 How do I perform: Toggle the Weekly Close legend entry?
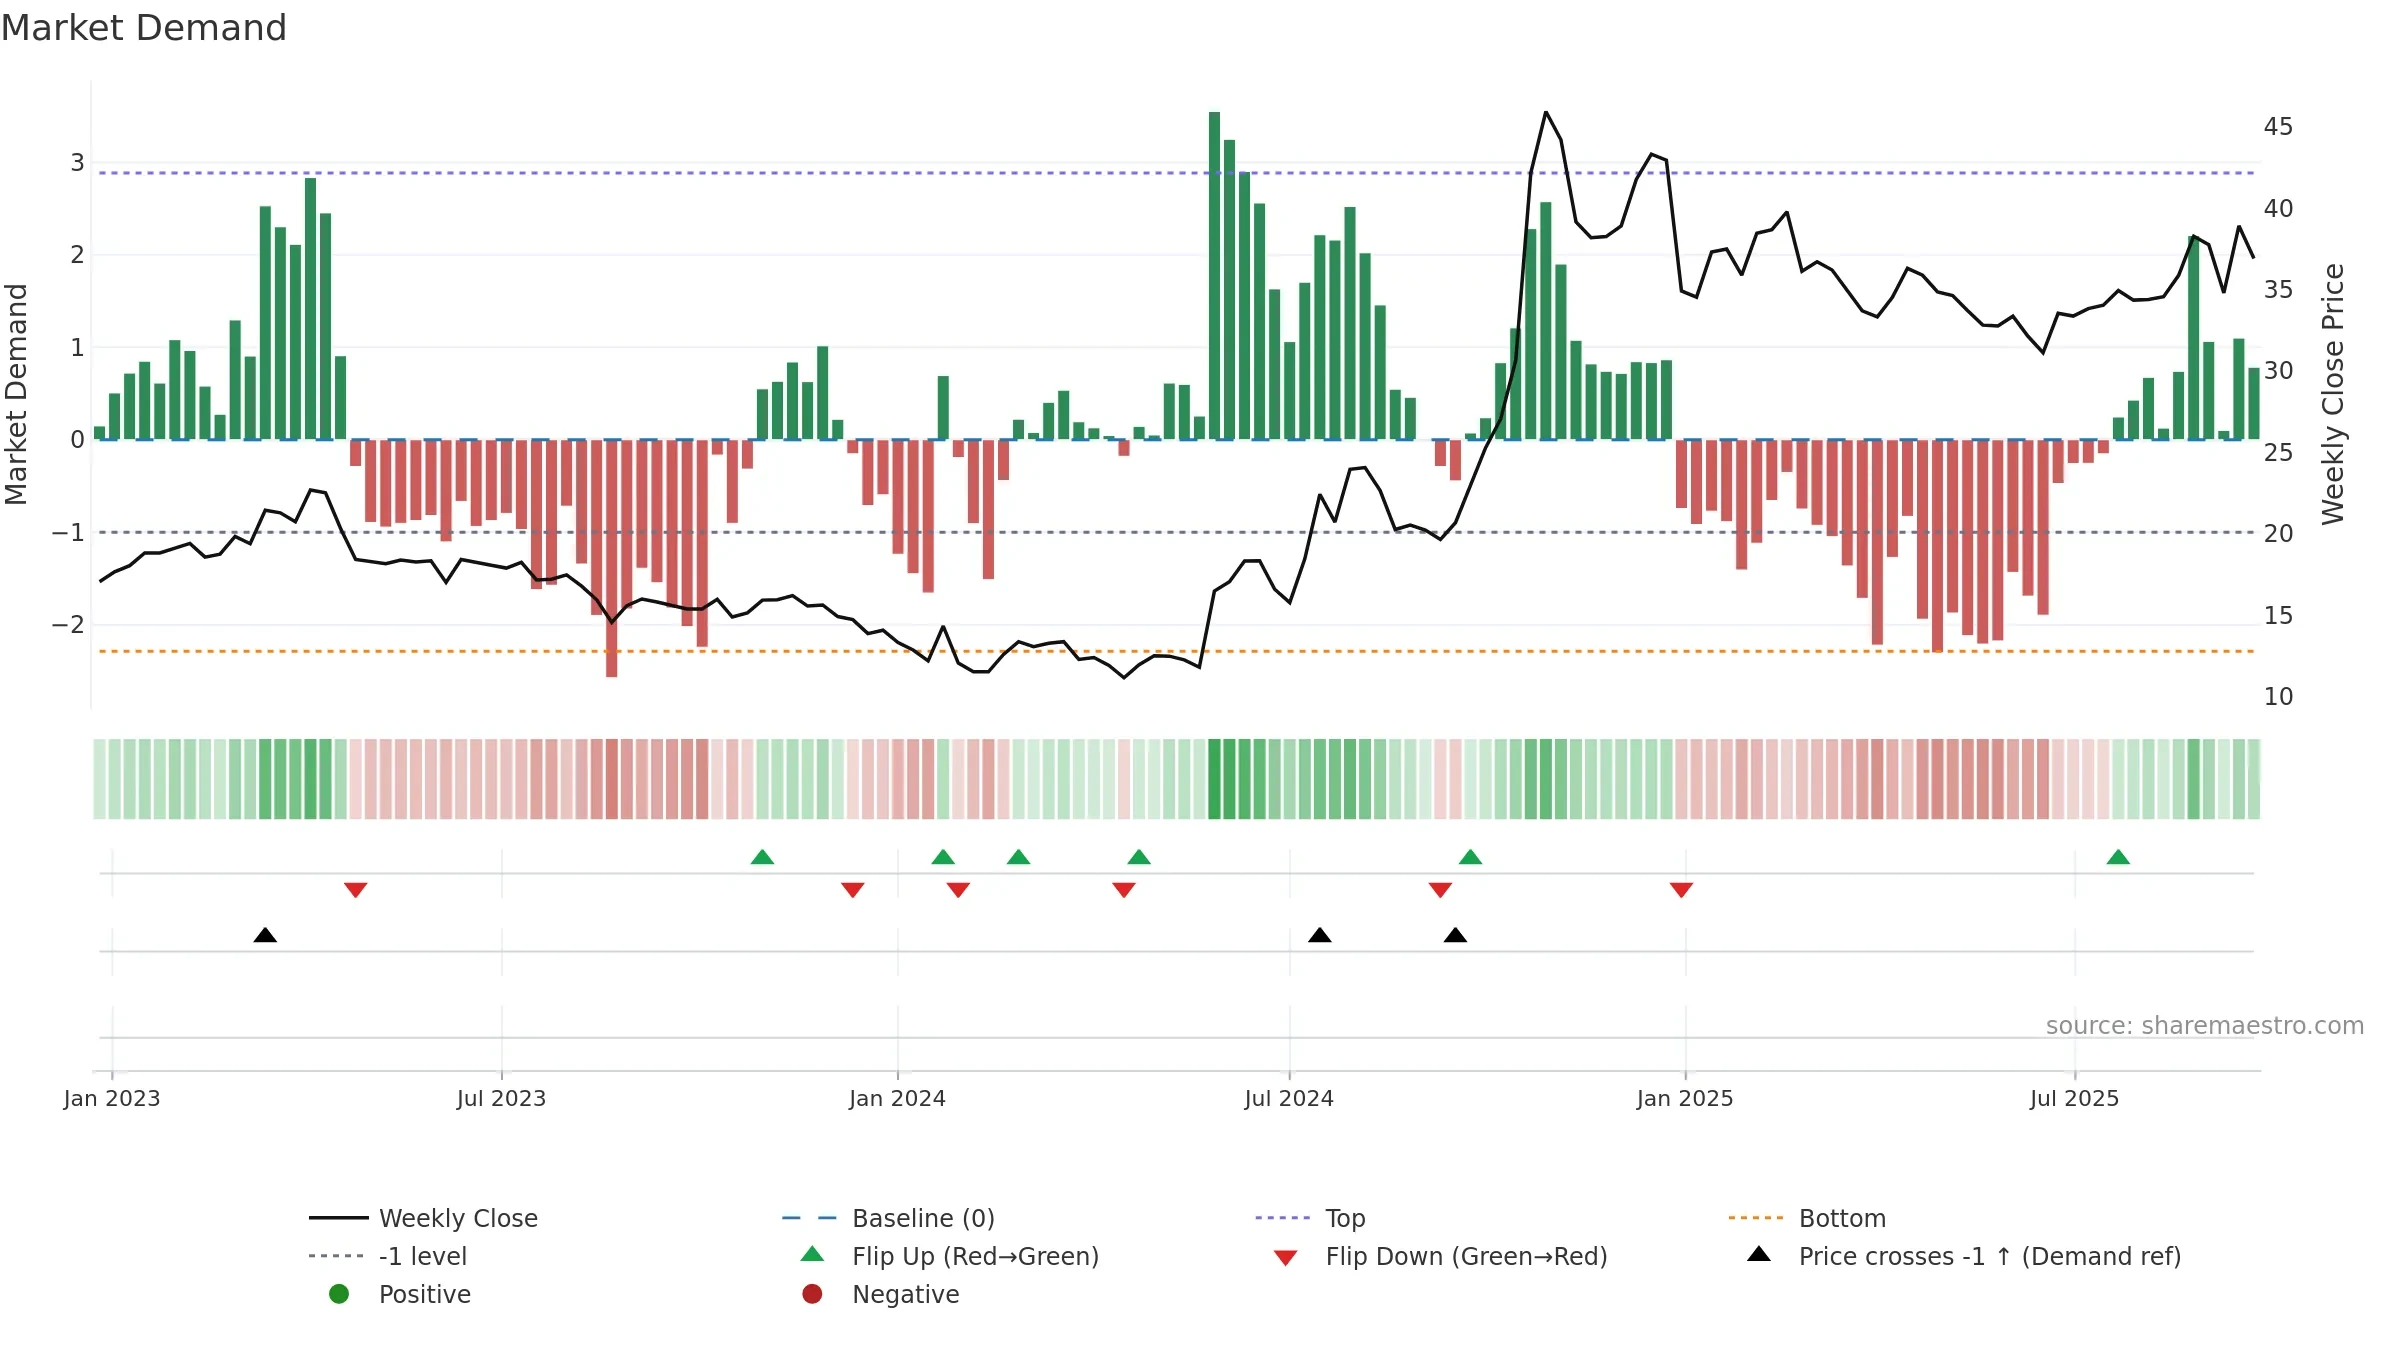pyautogui.click(x=423, y=1218)
